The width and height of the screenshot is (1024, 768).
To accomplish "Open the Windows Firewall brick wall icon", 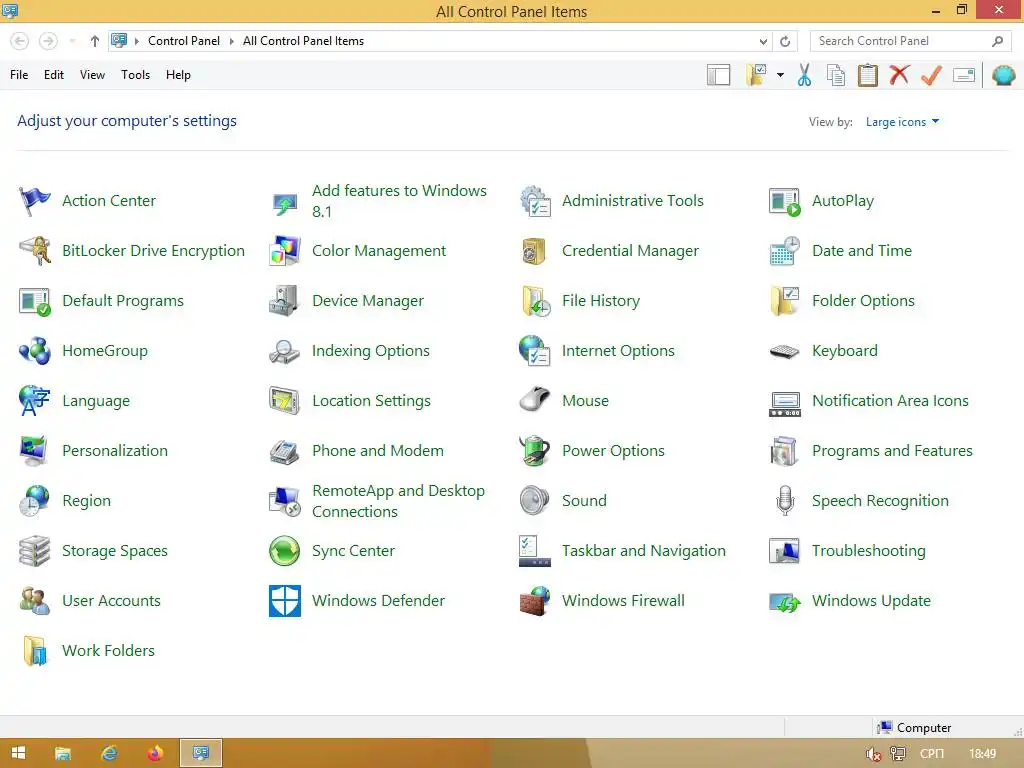I will point(535,601).
